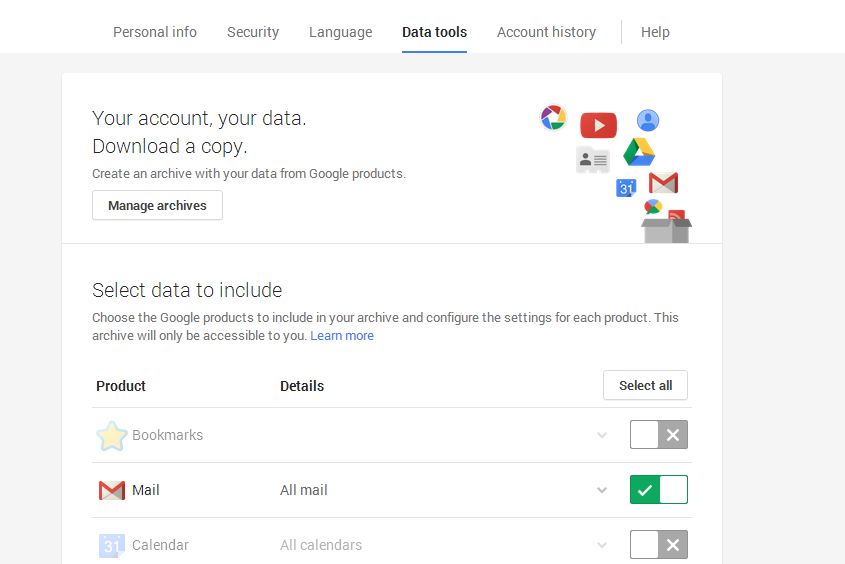
Task: Click the Bookmarks star icon
Action: coord(112,435)
